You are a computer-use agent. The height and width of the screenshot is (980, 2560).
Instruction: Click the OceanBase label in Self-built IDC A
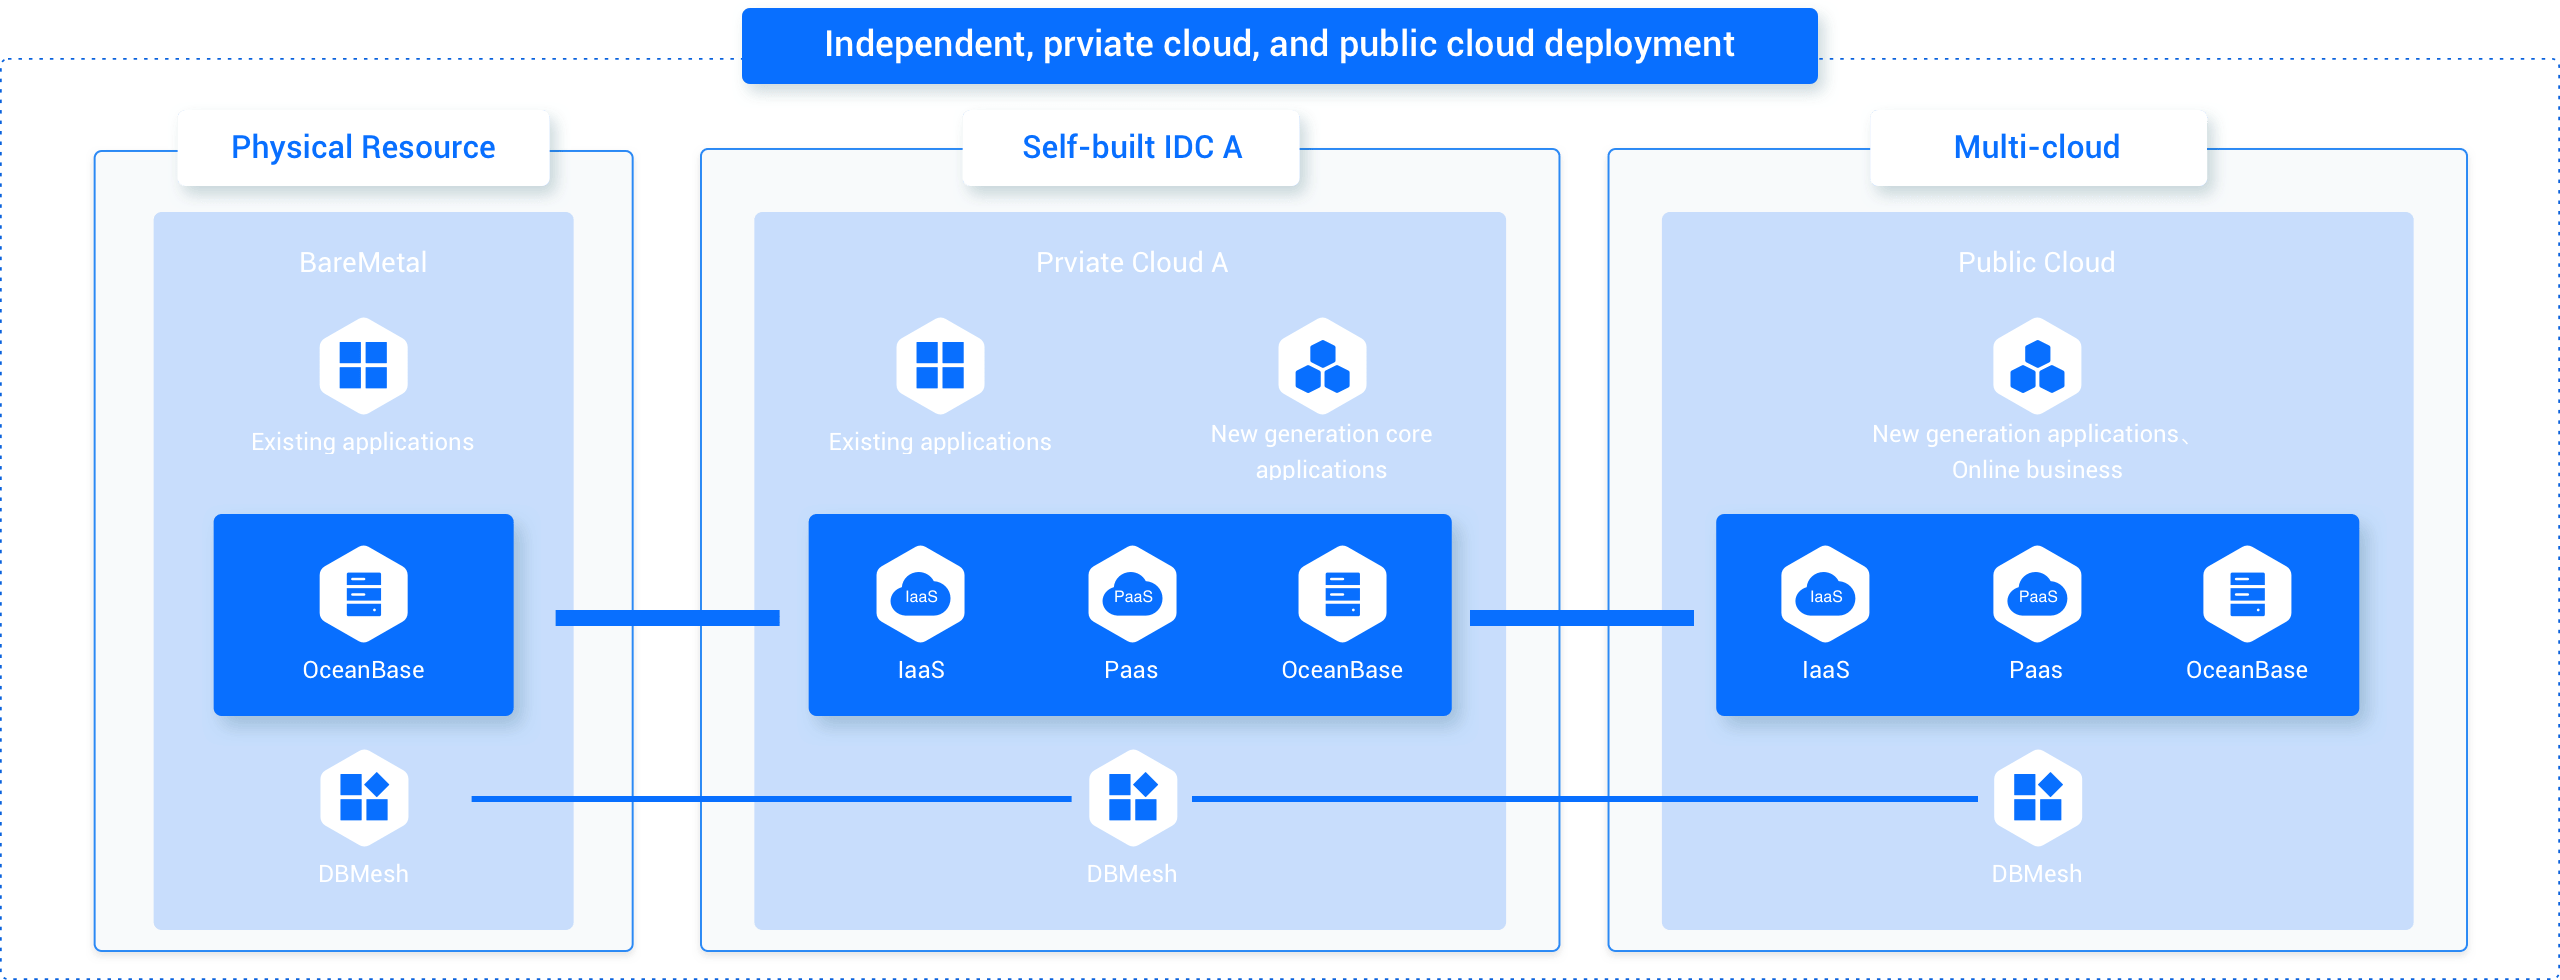click(1342, 670)
